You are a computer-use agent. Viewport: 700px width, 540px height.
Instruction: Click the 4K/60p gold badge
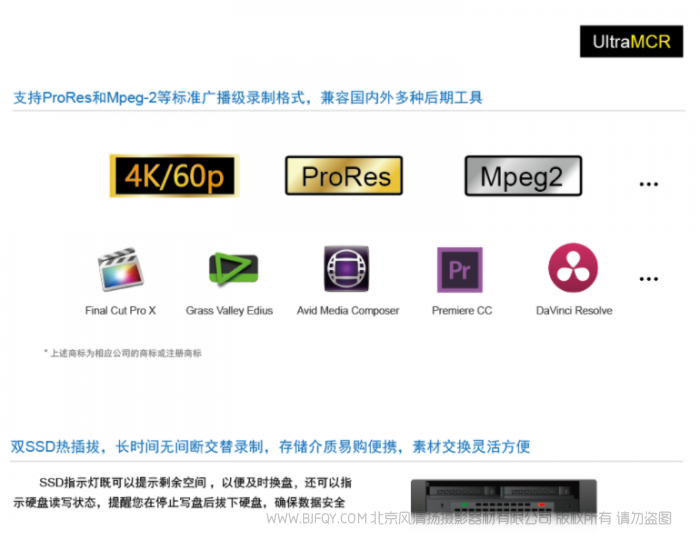tap(175, 176)
